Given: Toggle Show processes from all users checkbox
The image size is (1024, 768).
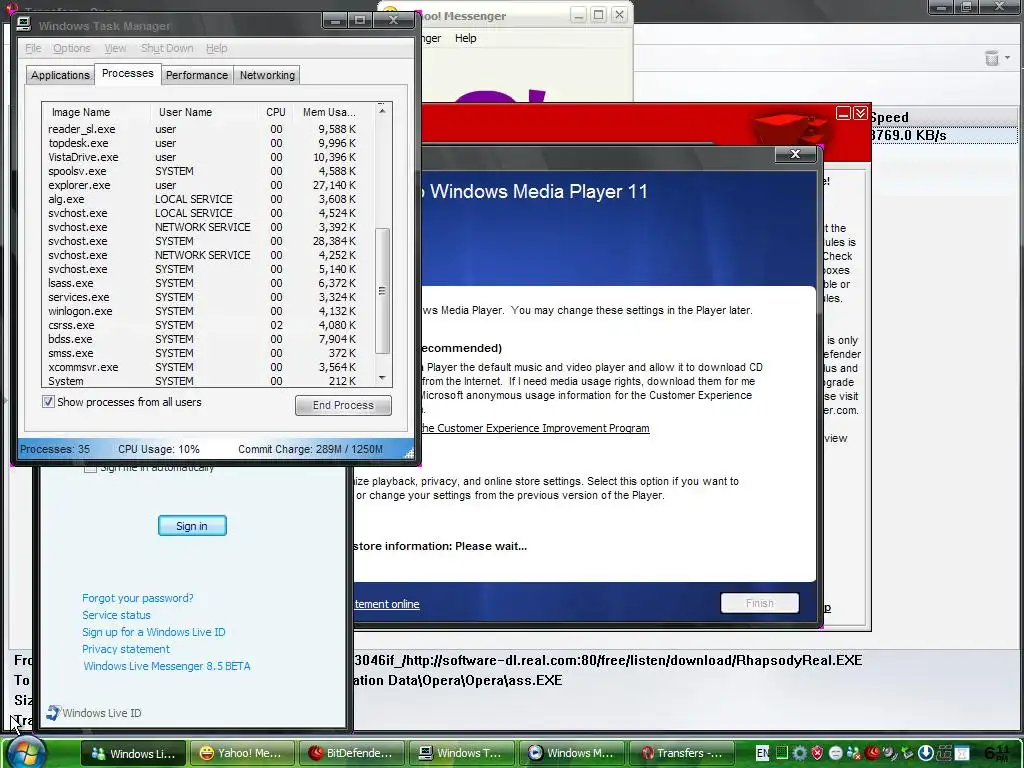Looking at the screenshot, I should click(48, 402).
